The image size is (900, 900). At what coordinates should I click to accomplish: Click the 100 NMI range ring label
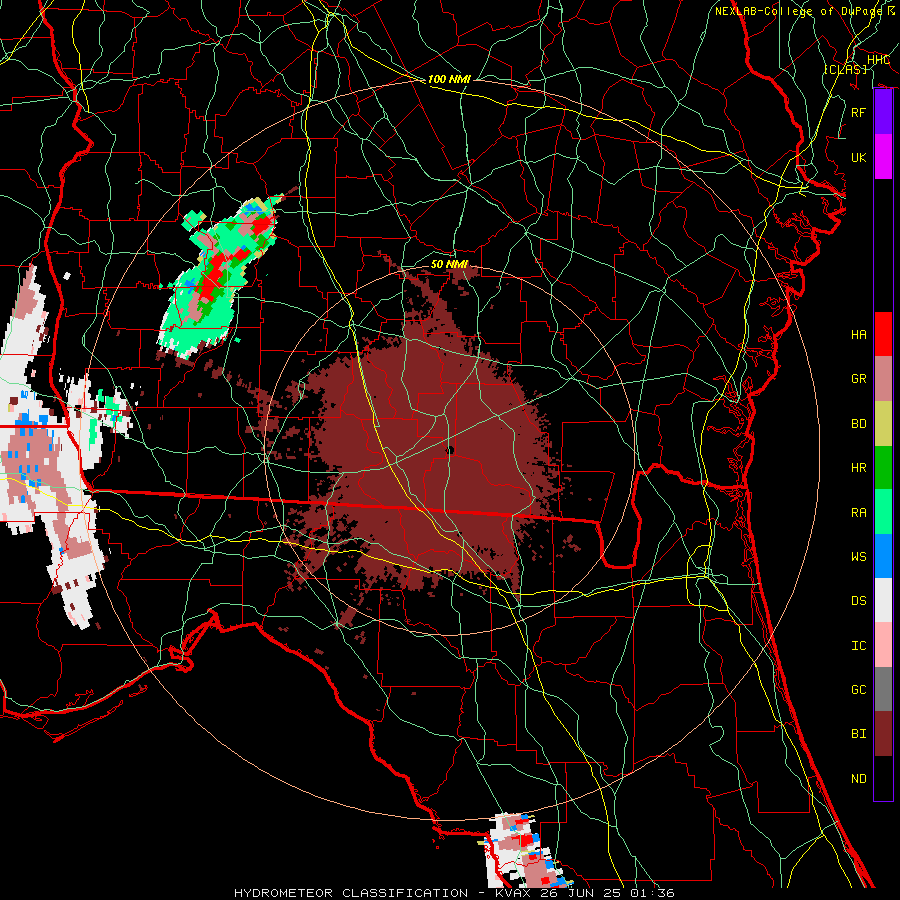pos(449,79)
